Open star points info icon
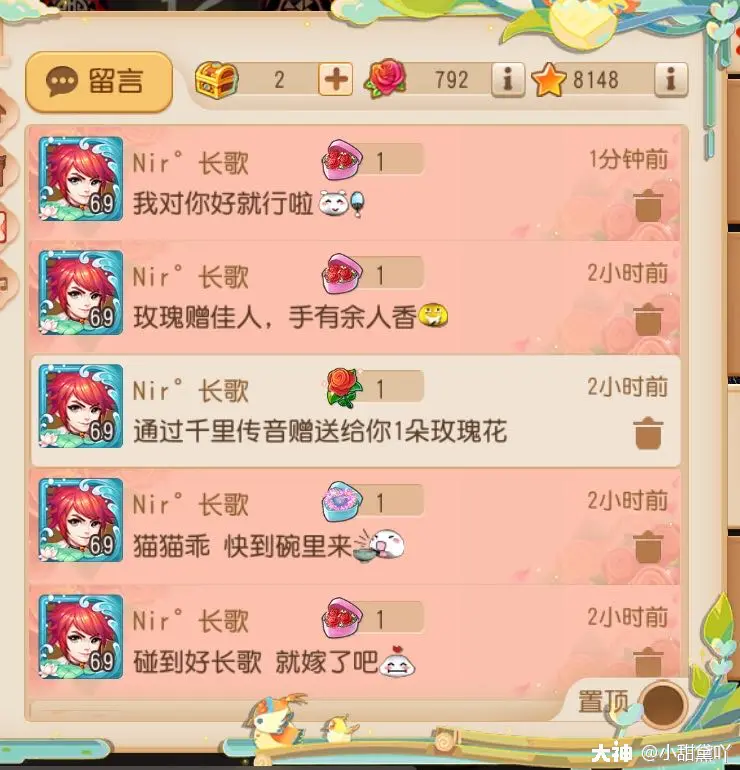The width and height of the screenshot is (740, 770). pyautogui.click(x=671, y=79)
